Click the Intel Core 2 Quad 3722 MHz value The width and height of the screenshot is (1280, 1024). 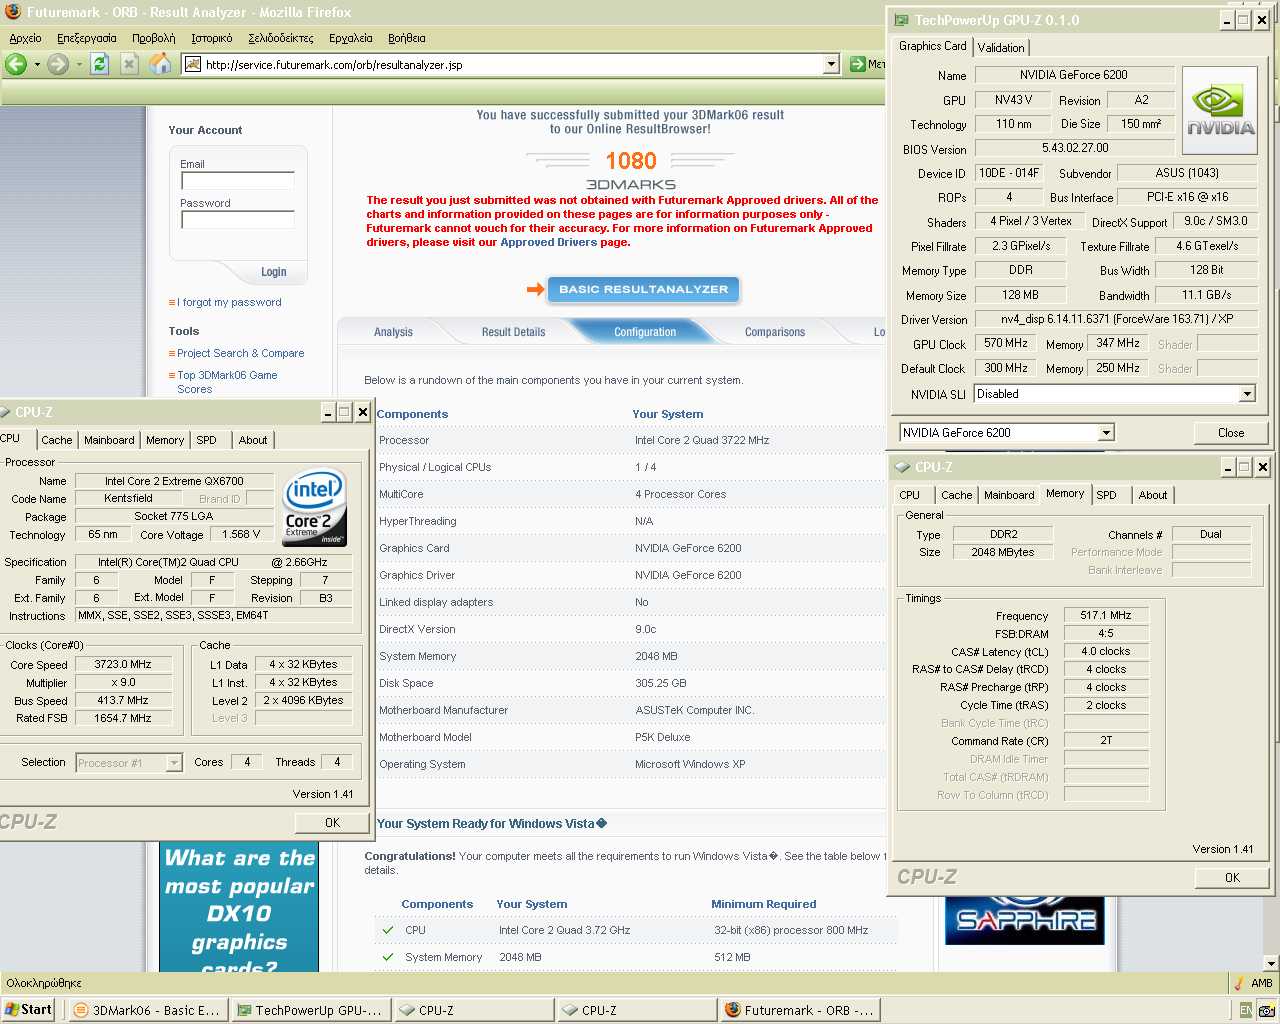[x=702, y=440]
